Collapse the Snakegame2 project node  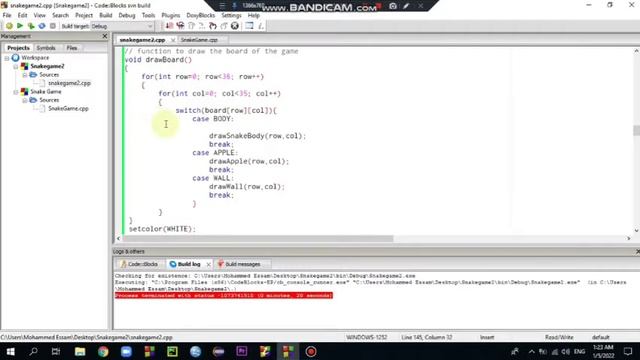coord(16,67)
